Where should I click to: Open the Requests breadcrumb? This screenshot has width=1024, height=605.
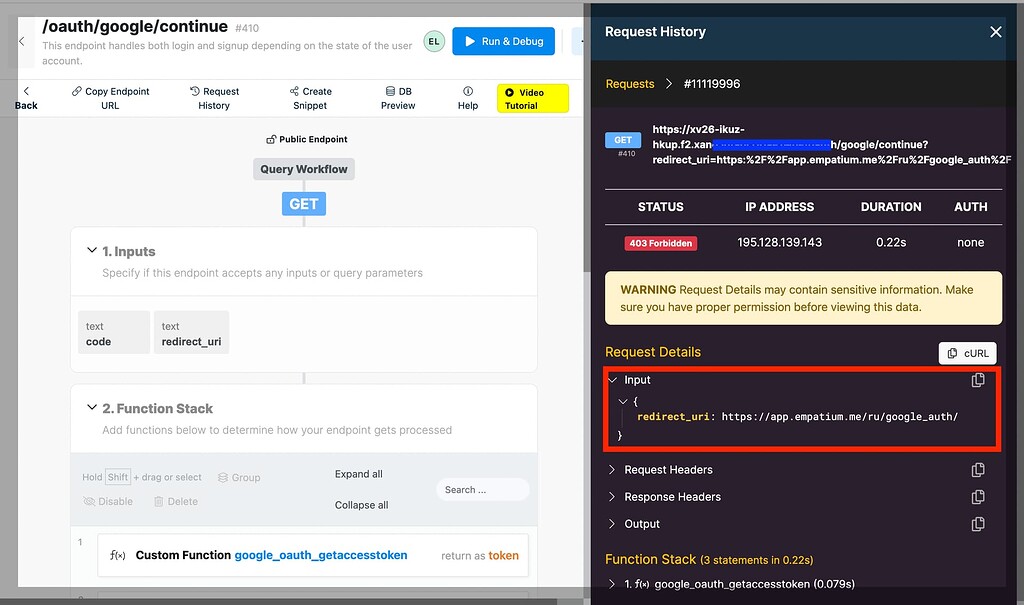tap(629, 84)
